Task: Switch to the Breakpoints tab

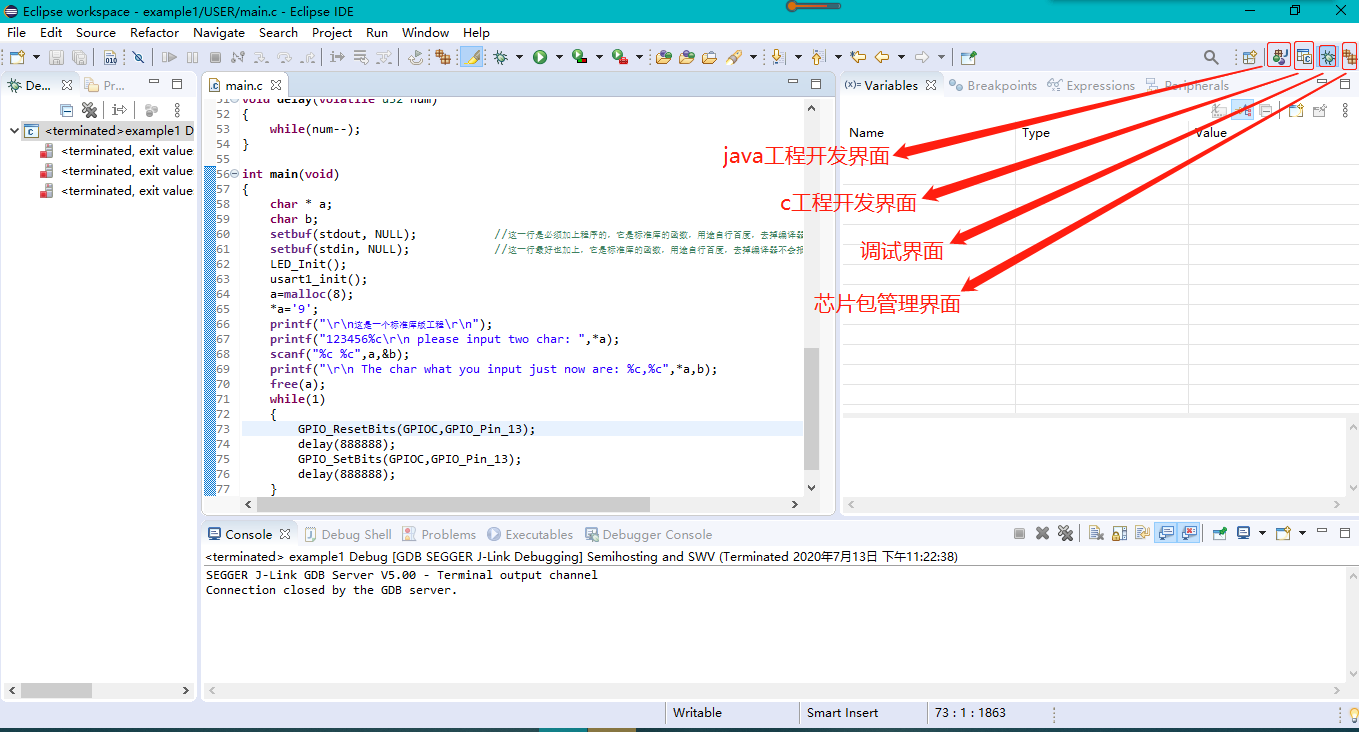Action: click(x=993, y=85)
